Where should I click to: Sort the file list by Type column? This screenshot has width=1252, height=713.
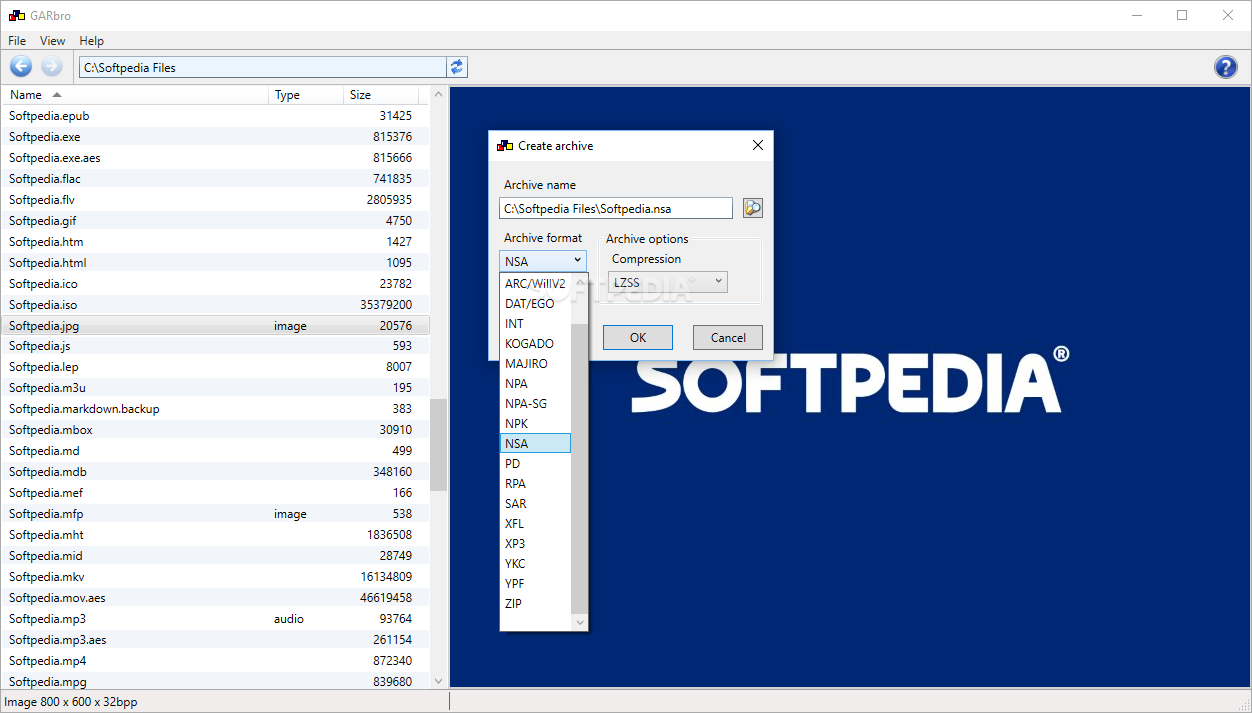(307, 95)
